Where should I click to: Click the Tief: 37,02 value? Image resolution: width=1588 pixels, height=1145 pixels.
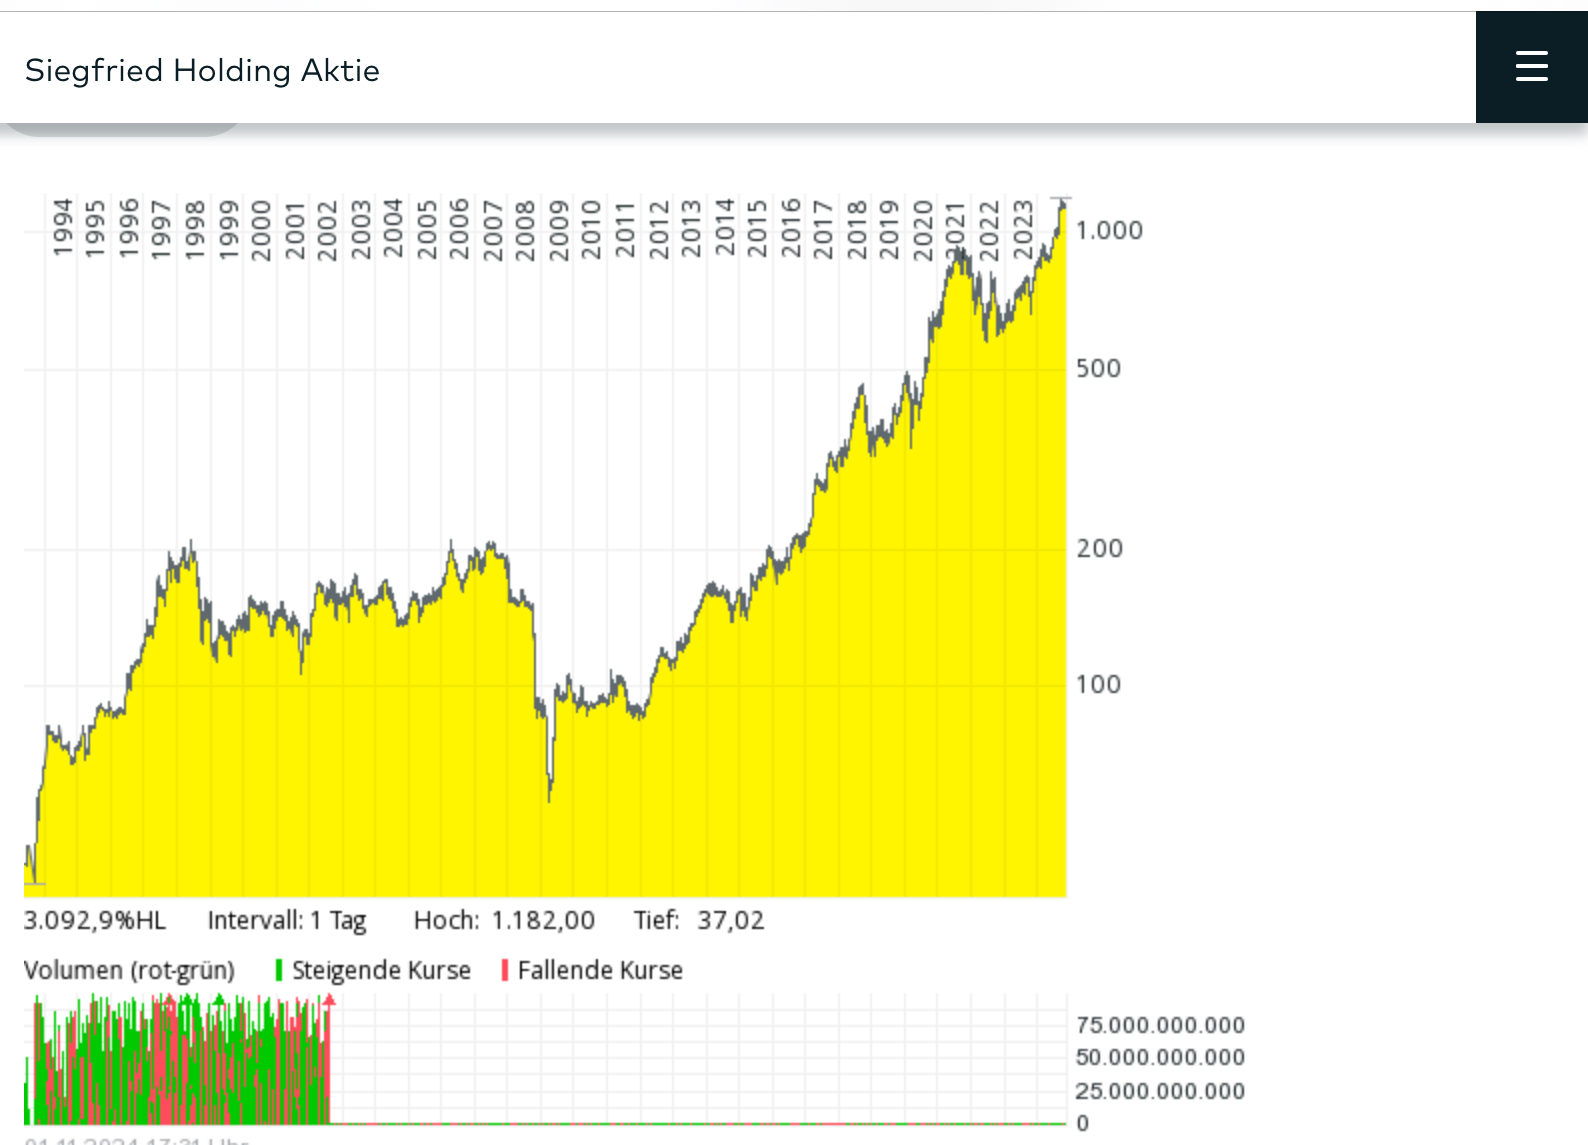coord(699,921)
